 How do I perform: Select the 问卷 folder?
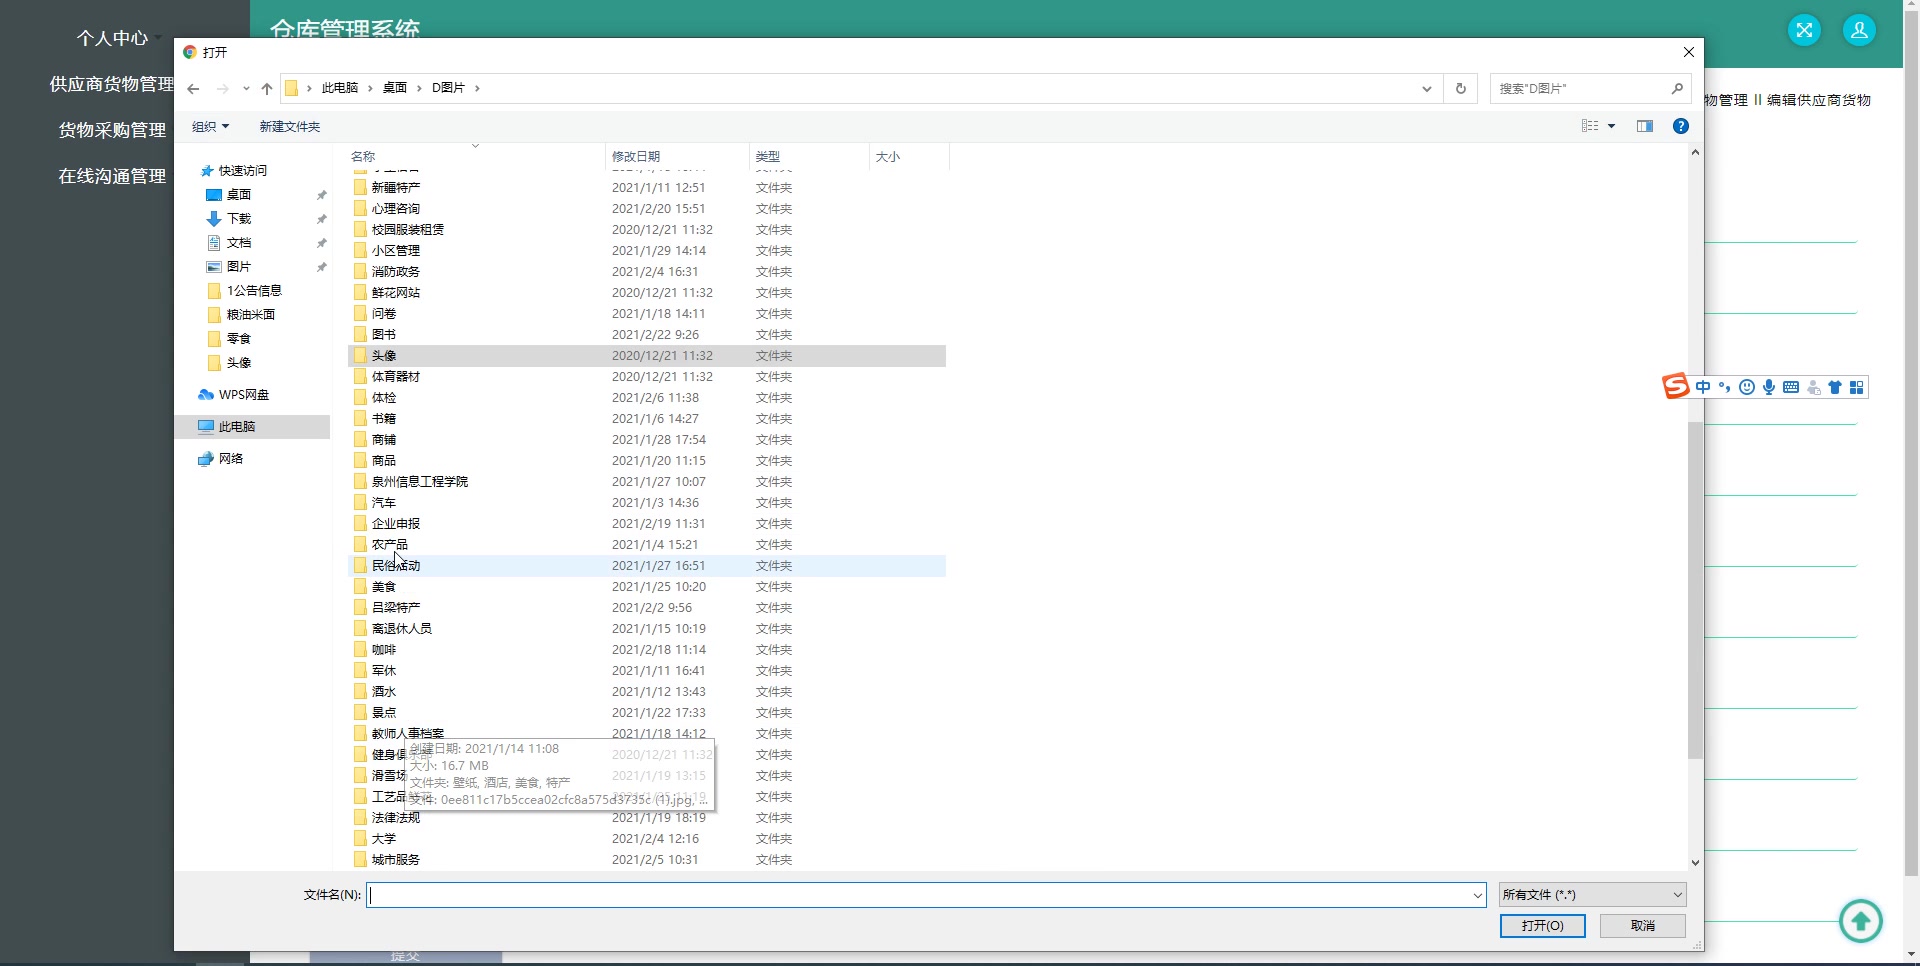[x=647, y=314]
